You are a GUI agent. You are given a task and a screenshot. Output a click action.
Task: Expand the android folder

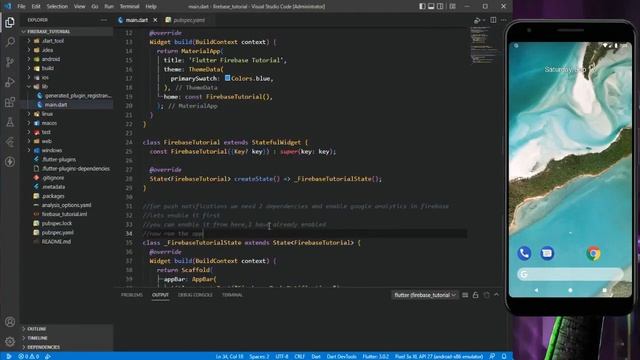click(51, 59)
